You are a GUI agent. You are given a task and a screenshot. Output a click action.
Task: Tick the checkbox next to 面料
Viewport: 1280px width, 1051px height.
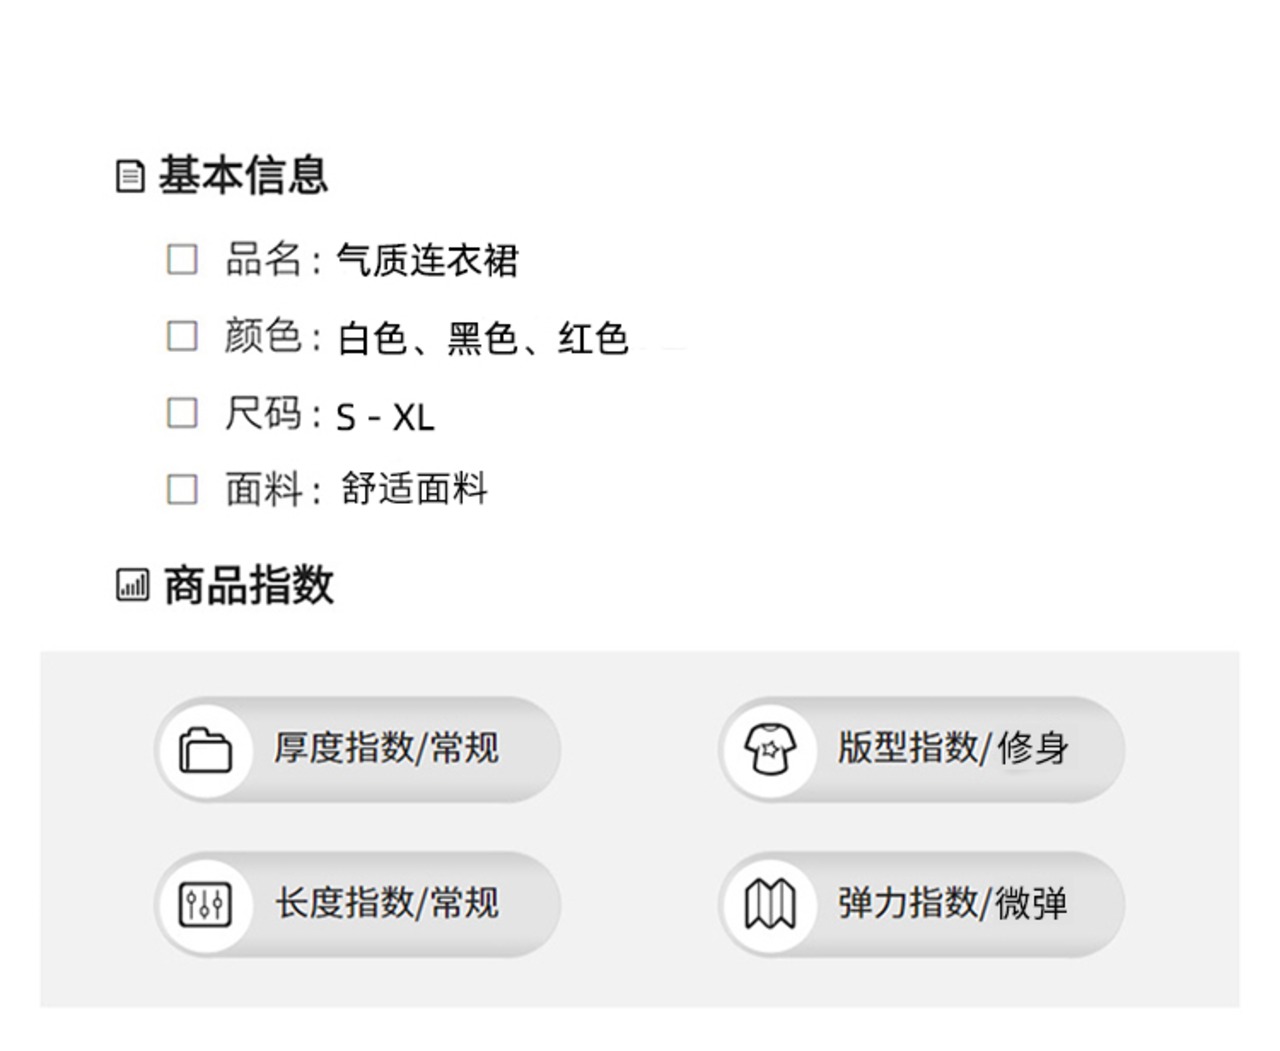182,489
